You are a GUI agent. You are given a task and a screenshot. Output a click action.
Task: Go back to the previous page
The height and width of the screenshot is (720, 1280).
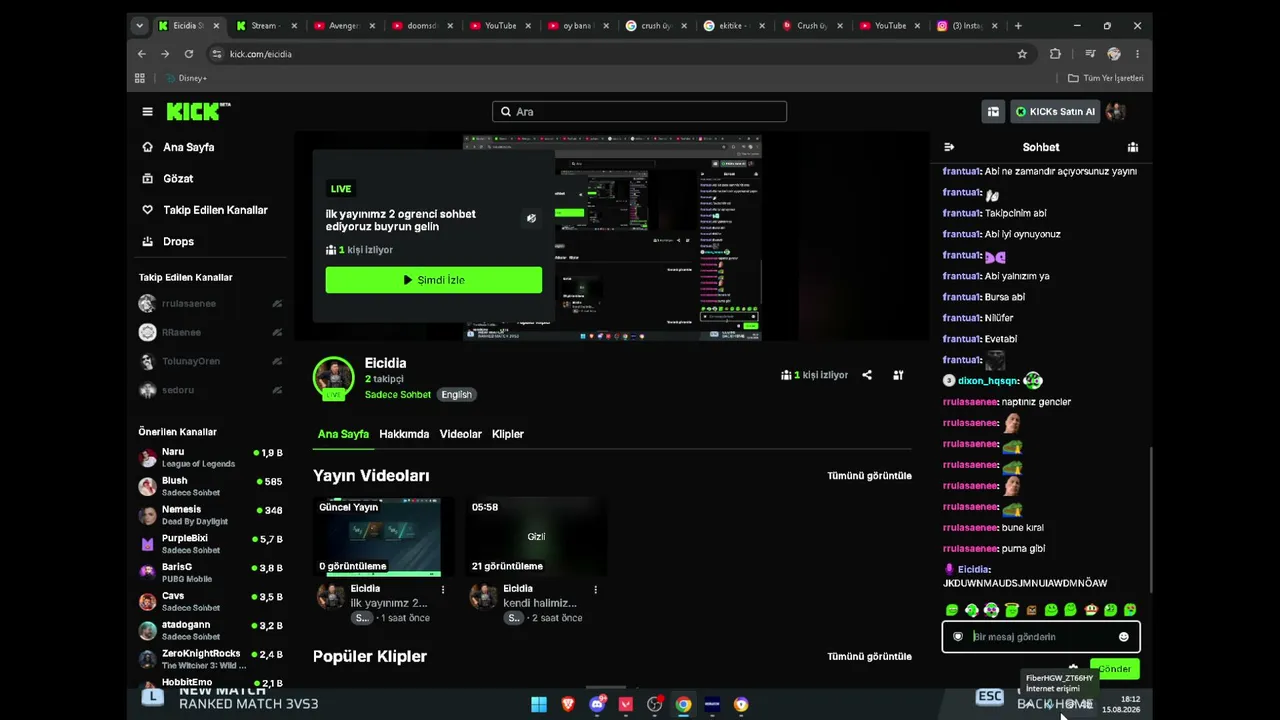[141, 54]
